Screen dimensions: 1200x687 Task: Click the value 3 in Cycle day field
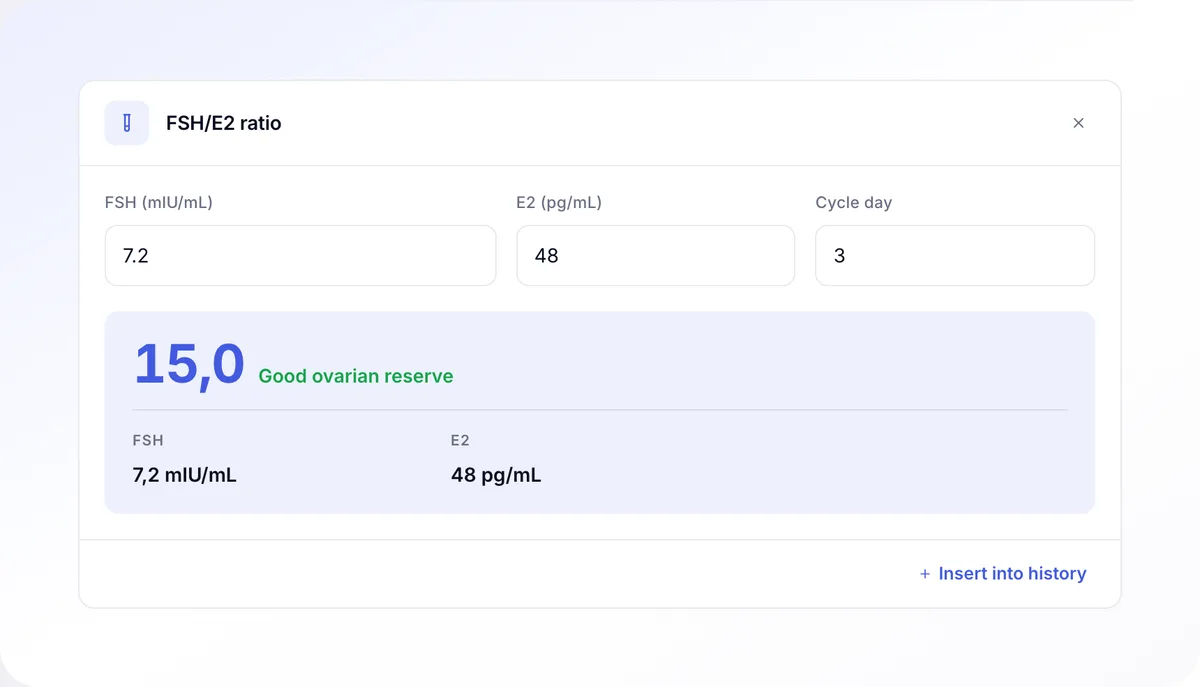coord(840,256)
